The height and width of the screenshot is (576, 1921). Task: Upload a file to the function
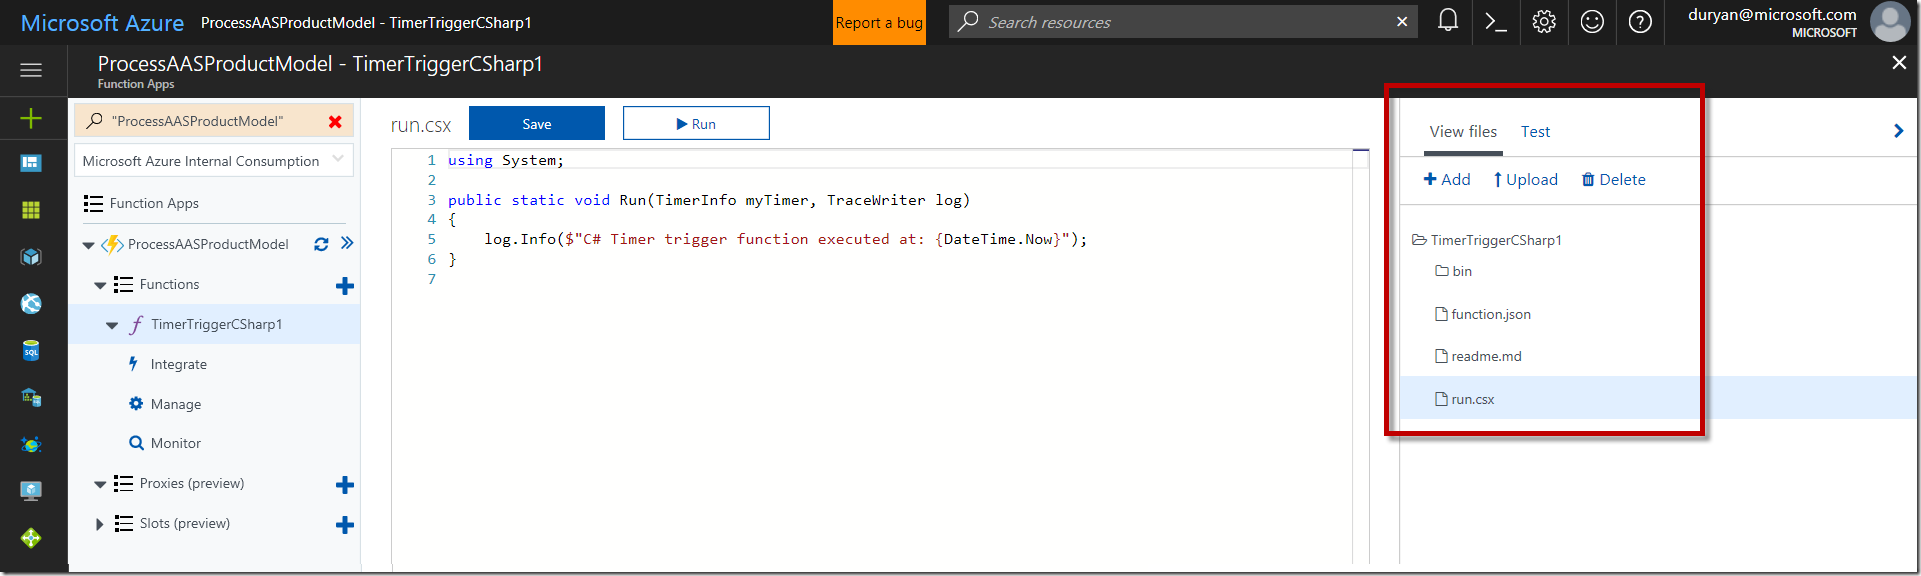(x=1525, y=180)
